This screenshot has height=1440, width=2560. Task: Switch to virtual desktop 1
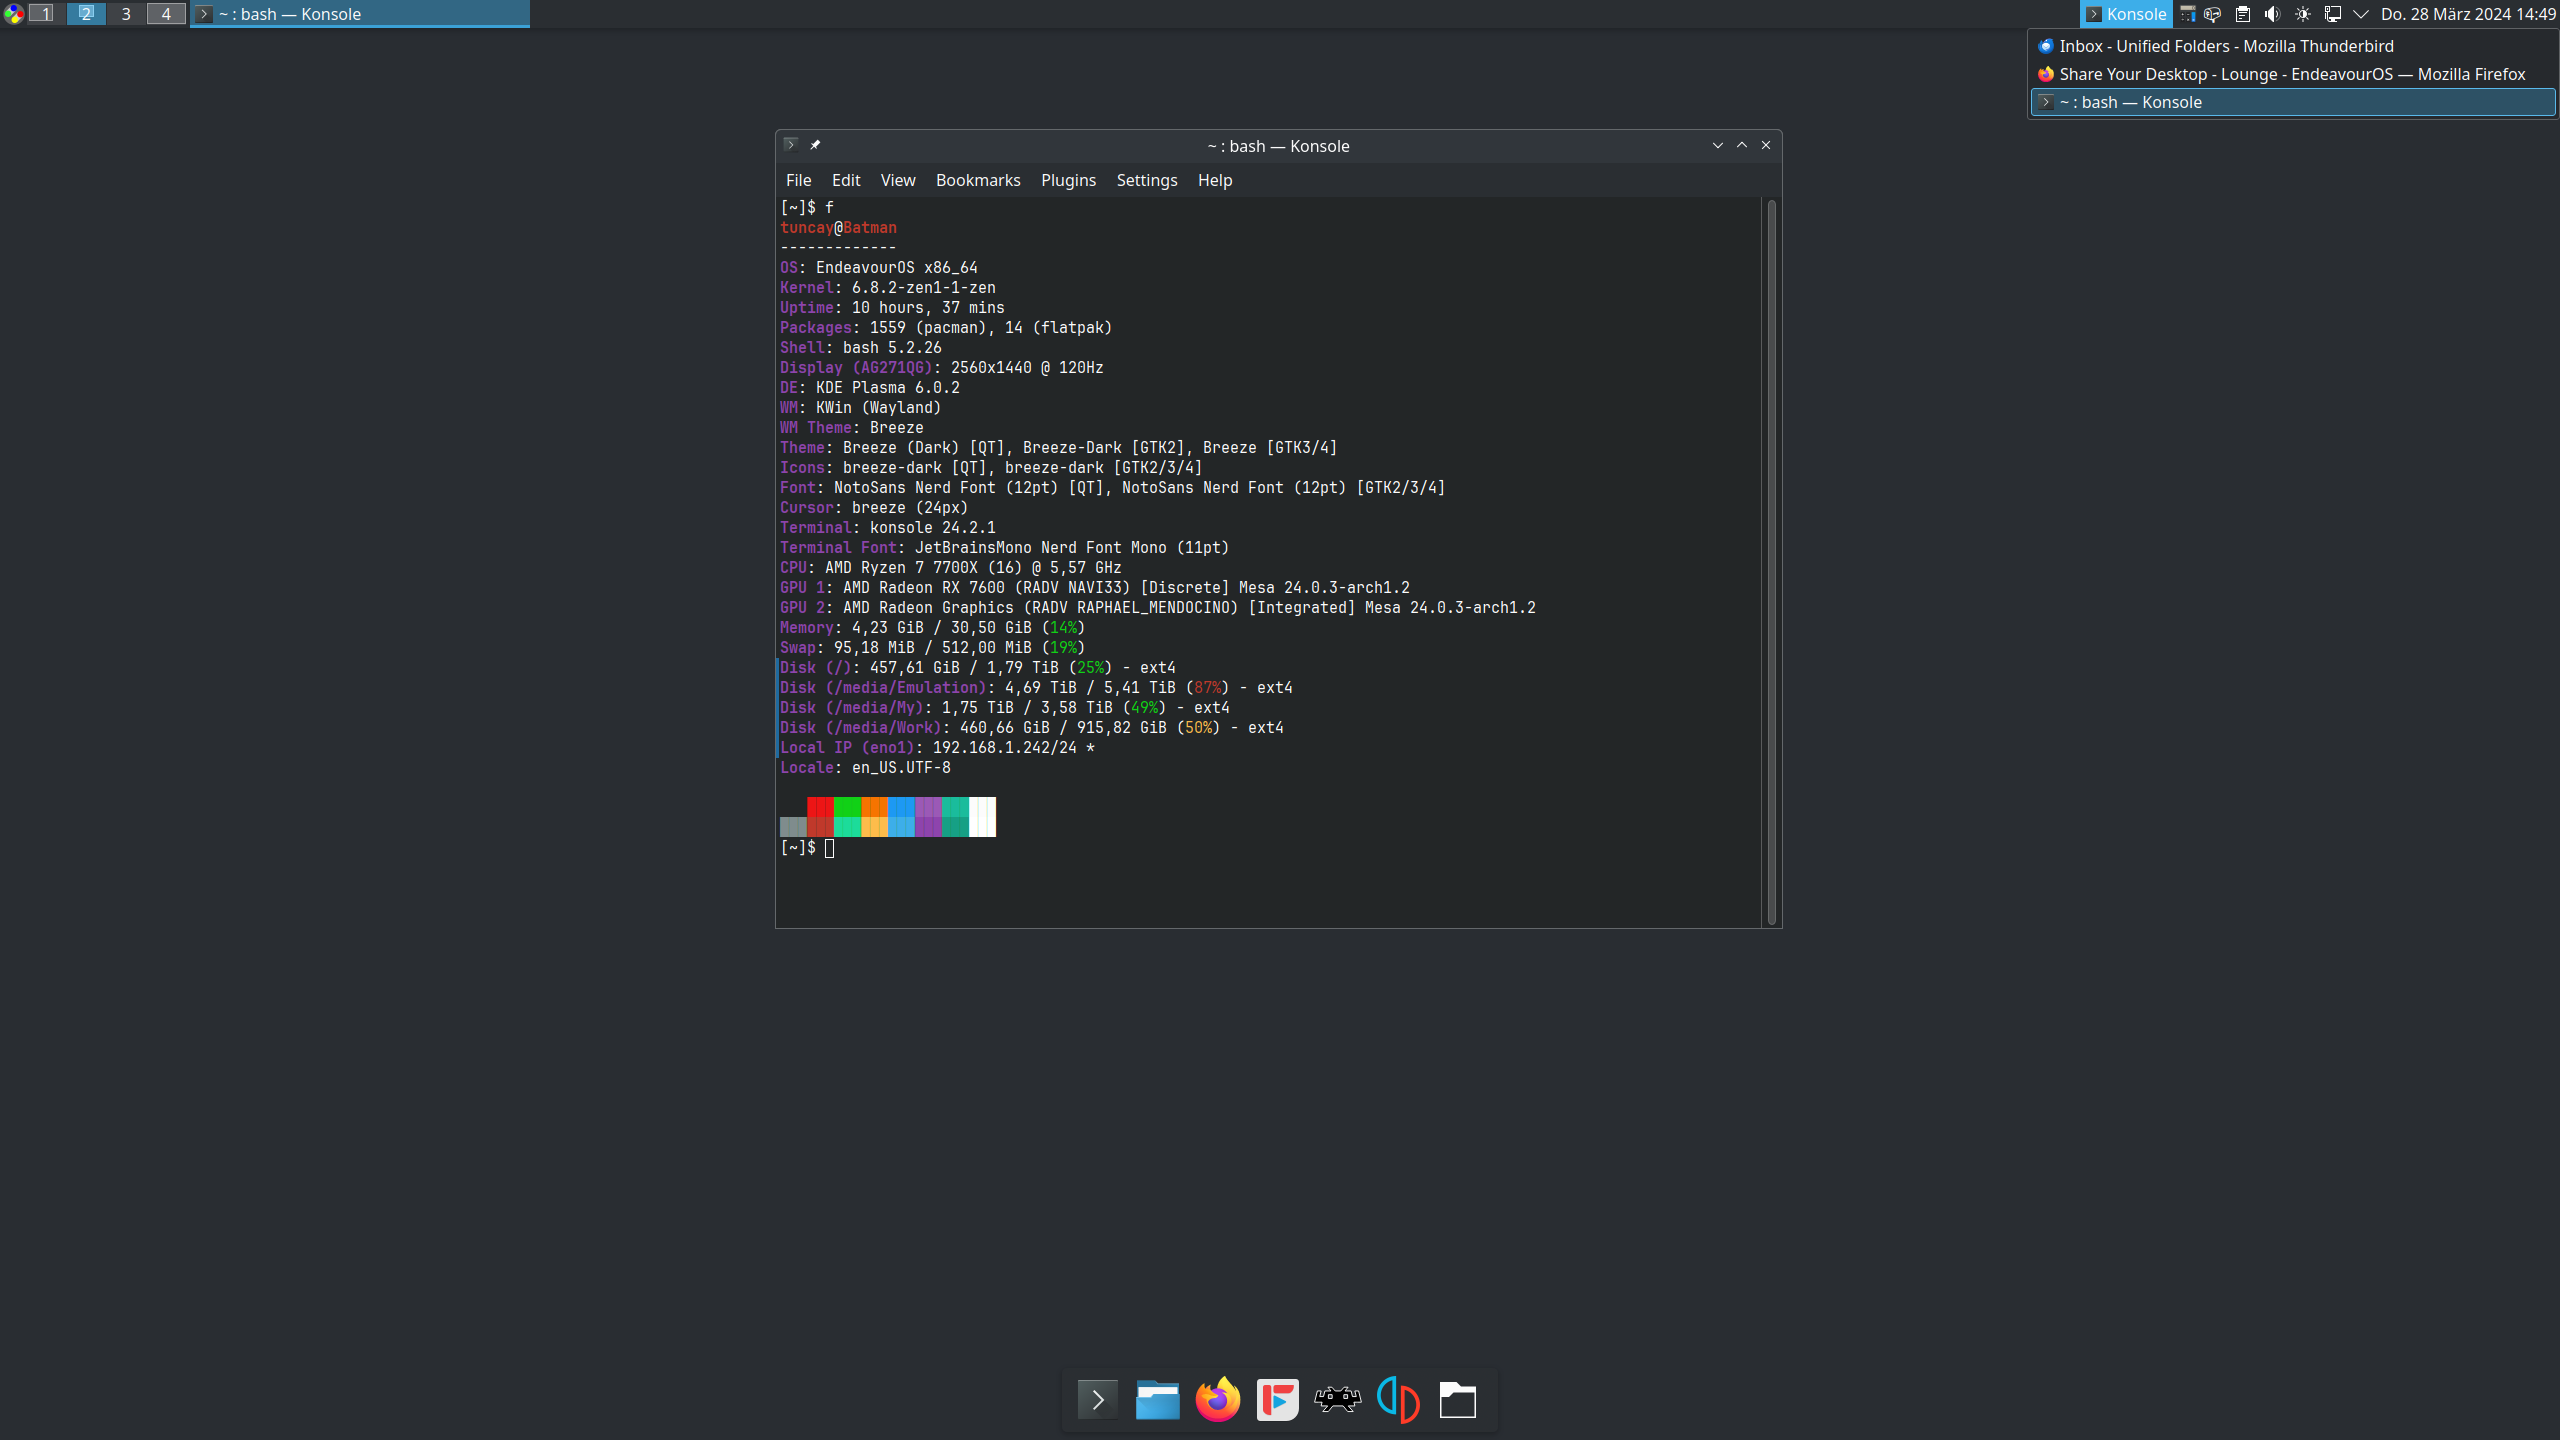44,14
